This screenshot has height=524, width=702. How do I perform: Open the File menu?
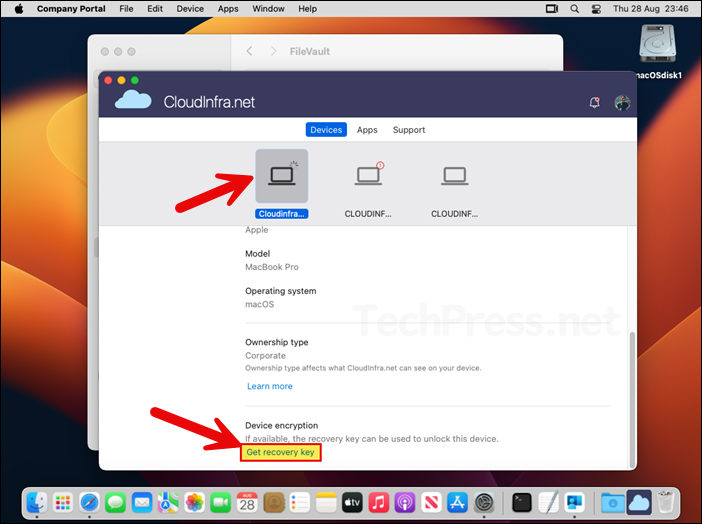(126, 9)
